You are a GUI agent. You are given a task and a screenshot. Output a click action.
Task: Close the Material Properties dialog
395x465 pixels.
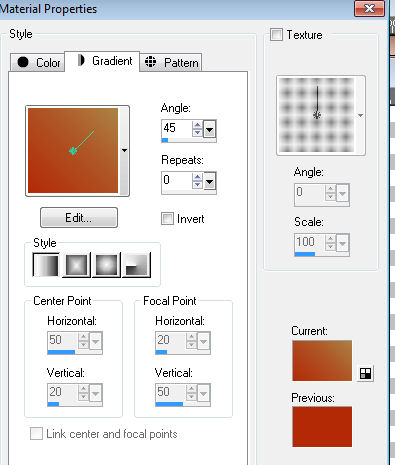369,8
